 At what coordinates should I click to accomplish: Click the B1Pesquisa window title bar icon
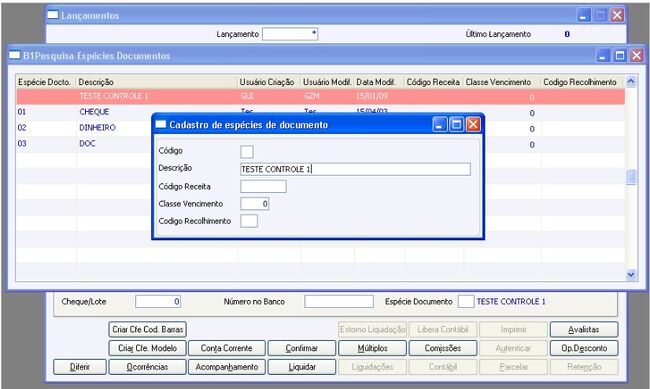[15, 55]
